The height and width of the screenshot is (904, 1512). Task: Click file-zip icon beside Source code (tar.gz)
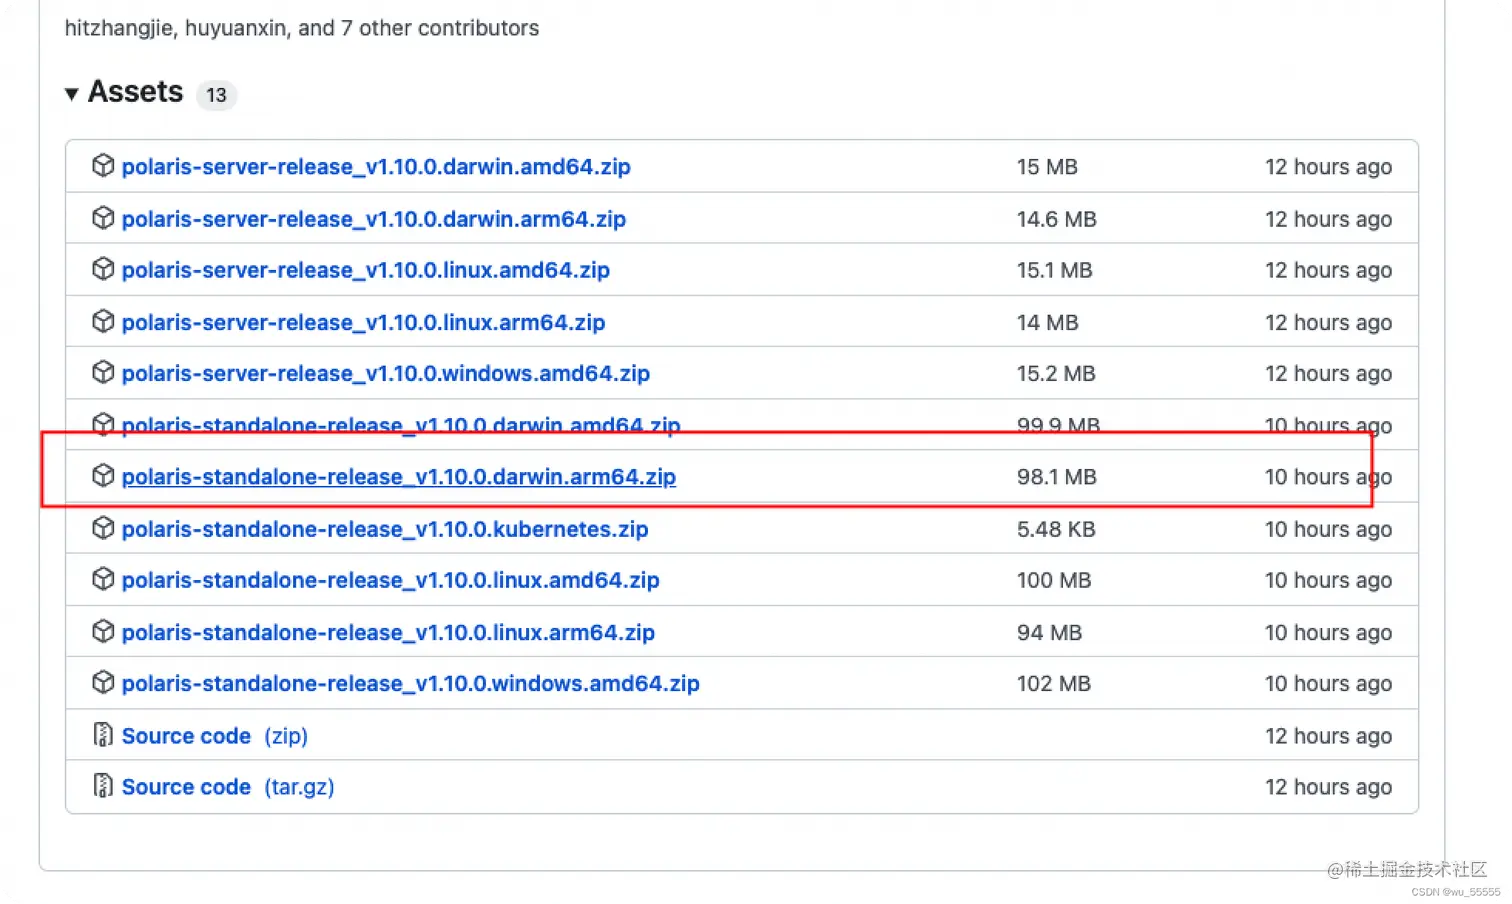pyautogui.click(x=103, y=786)
